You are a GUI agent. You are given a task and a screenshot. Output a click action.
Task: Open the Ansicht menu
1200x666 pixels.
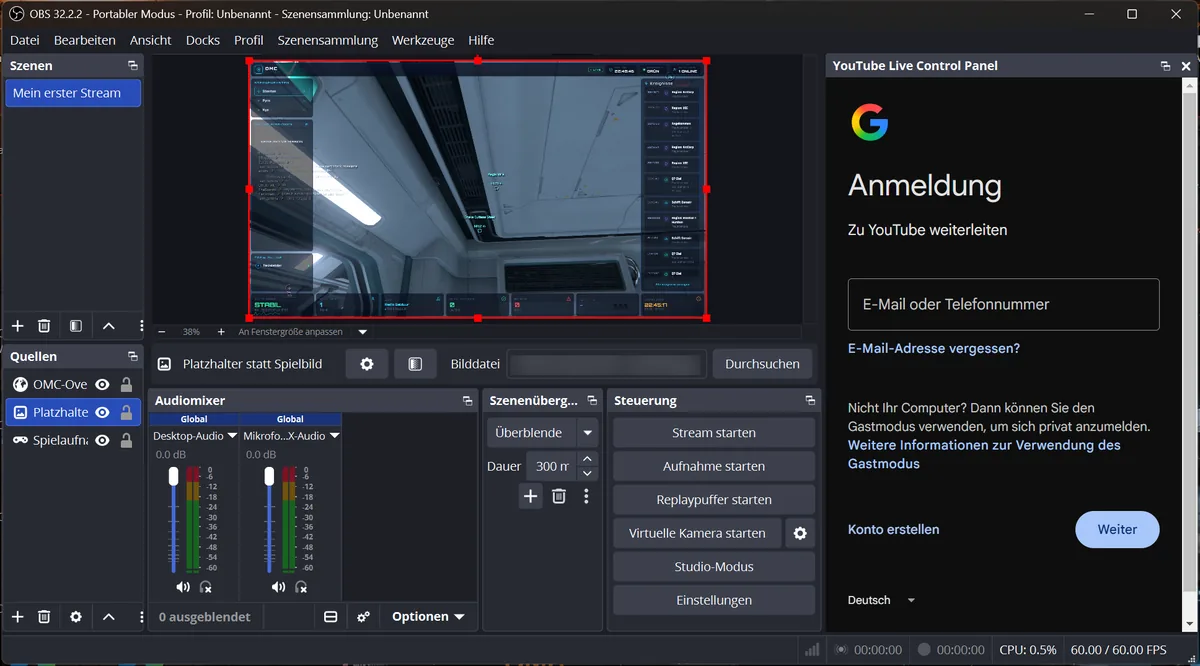click(151, 40)
